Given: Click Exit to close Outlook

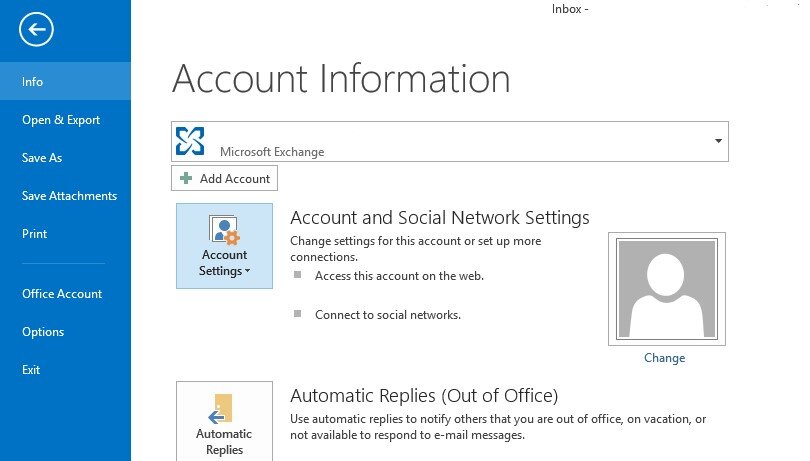Looking at the screenshot, I should [31, 370].
